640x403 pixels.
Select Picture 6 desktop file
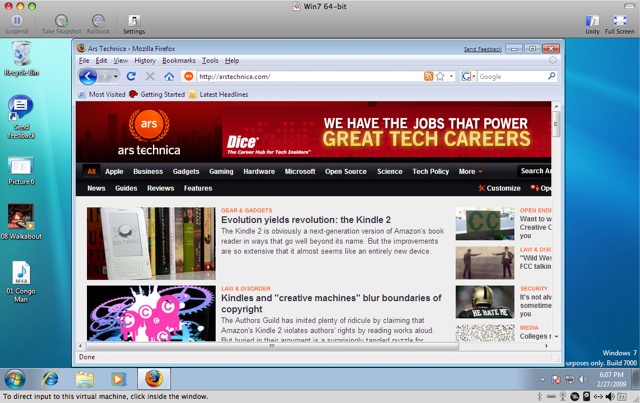21,171
